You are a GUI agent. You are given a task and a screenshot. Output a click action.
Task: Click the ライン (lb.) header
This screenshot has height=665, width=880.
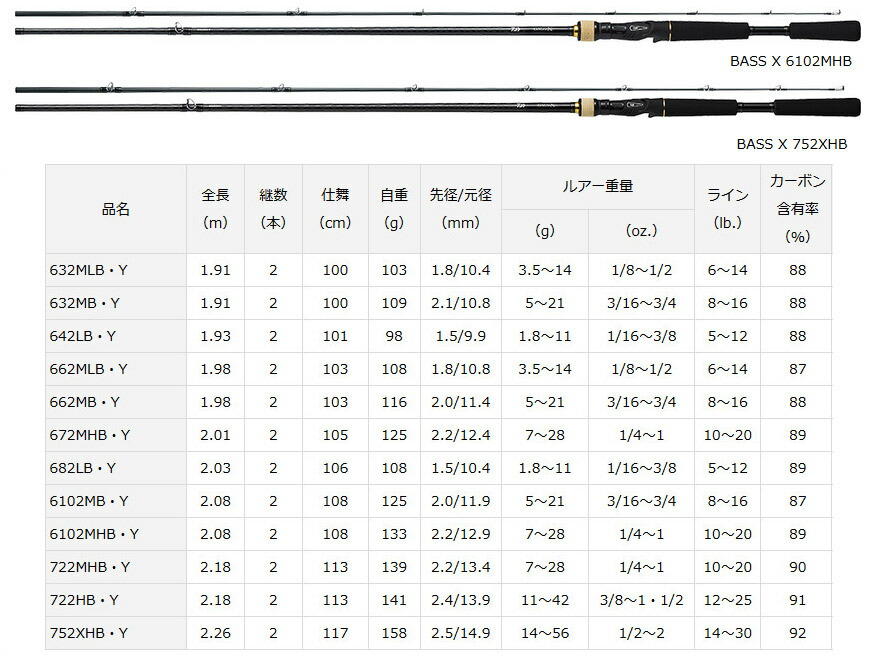[x=727, y=209]
